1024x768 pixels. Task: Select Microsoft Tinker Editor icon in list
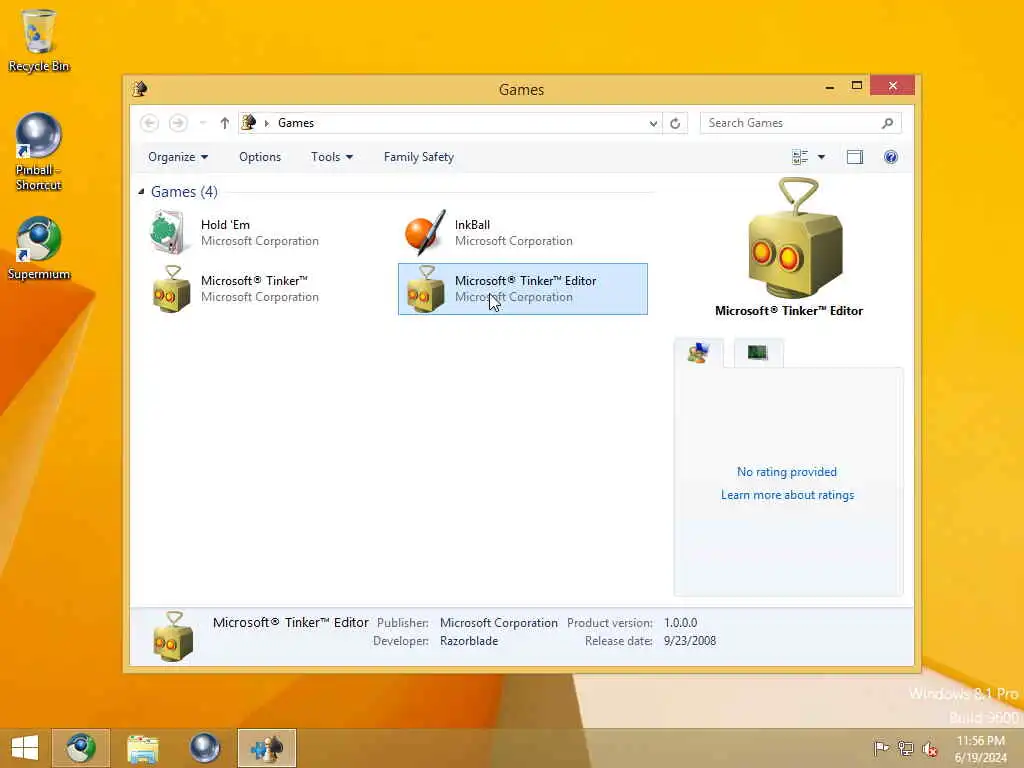(425, 289)
